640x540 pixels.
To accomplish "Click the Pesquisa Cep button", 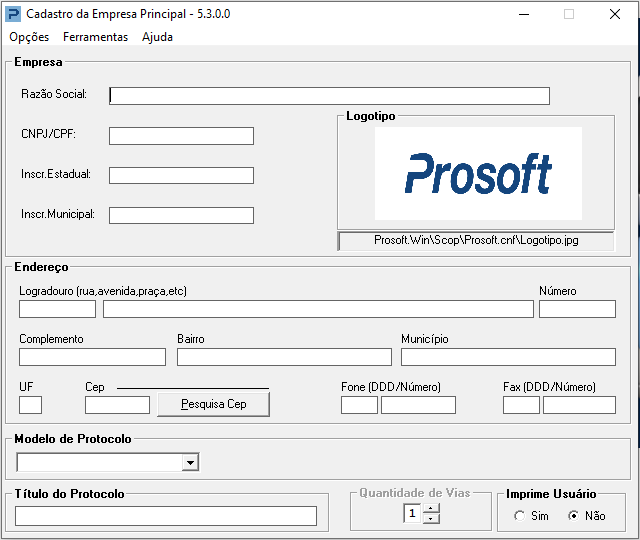I will point(213,404).
